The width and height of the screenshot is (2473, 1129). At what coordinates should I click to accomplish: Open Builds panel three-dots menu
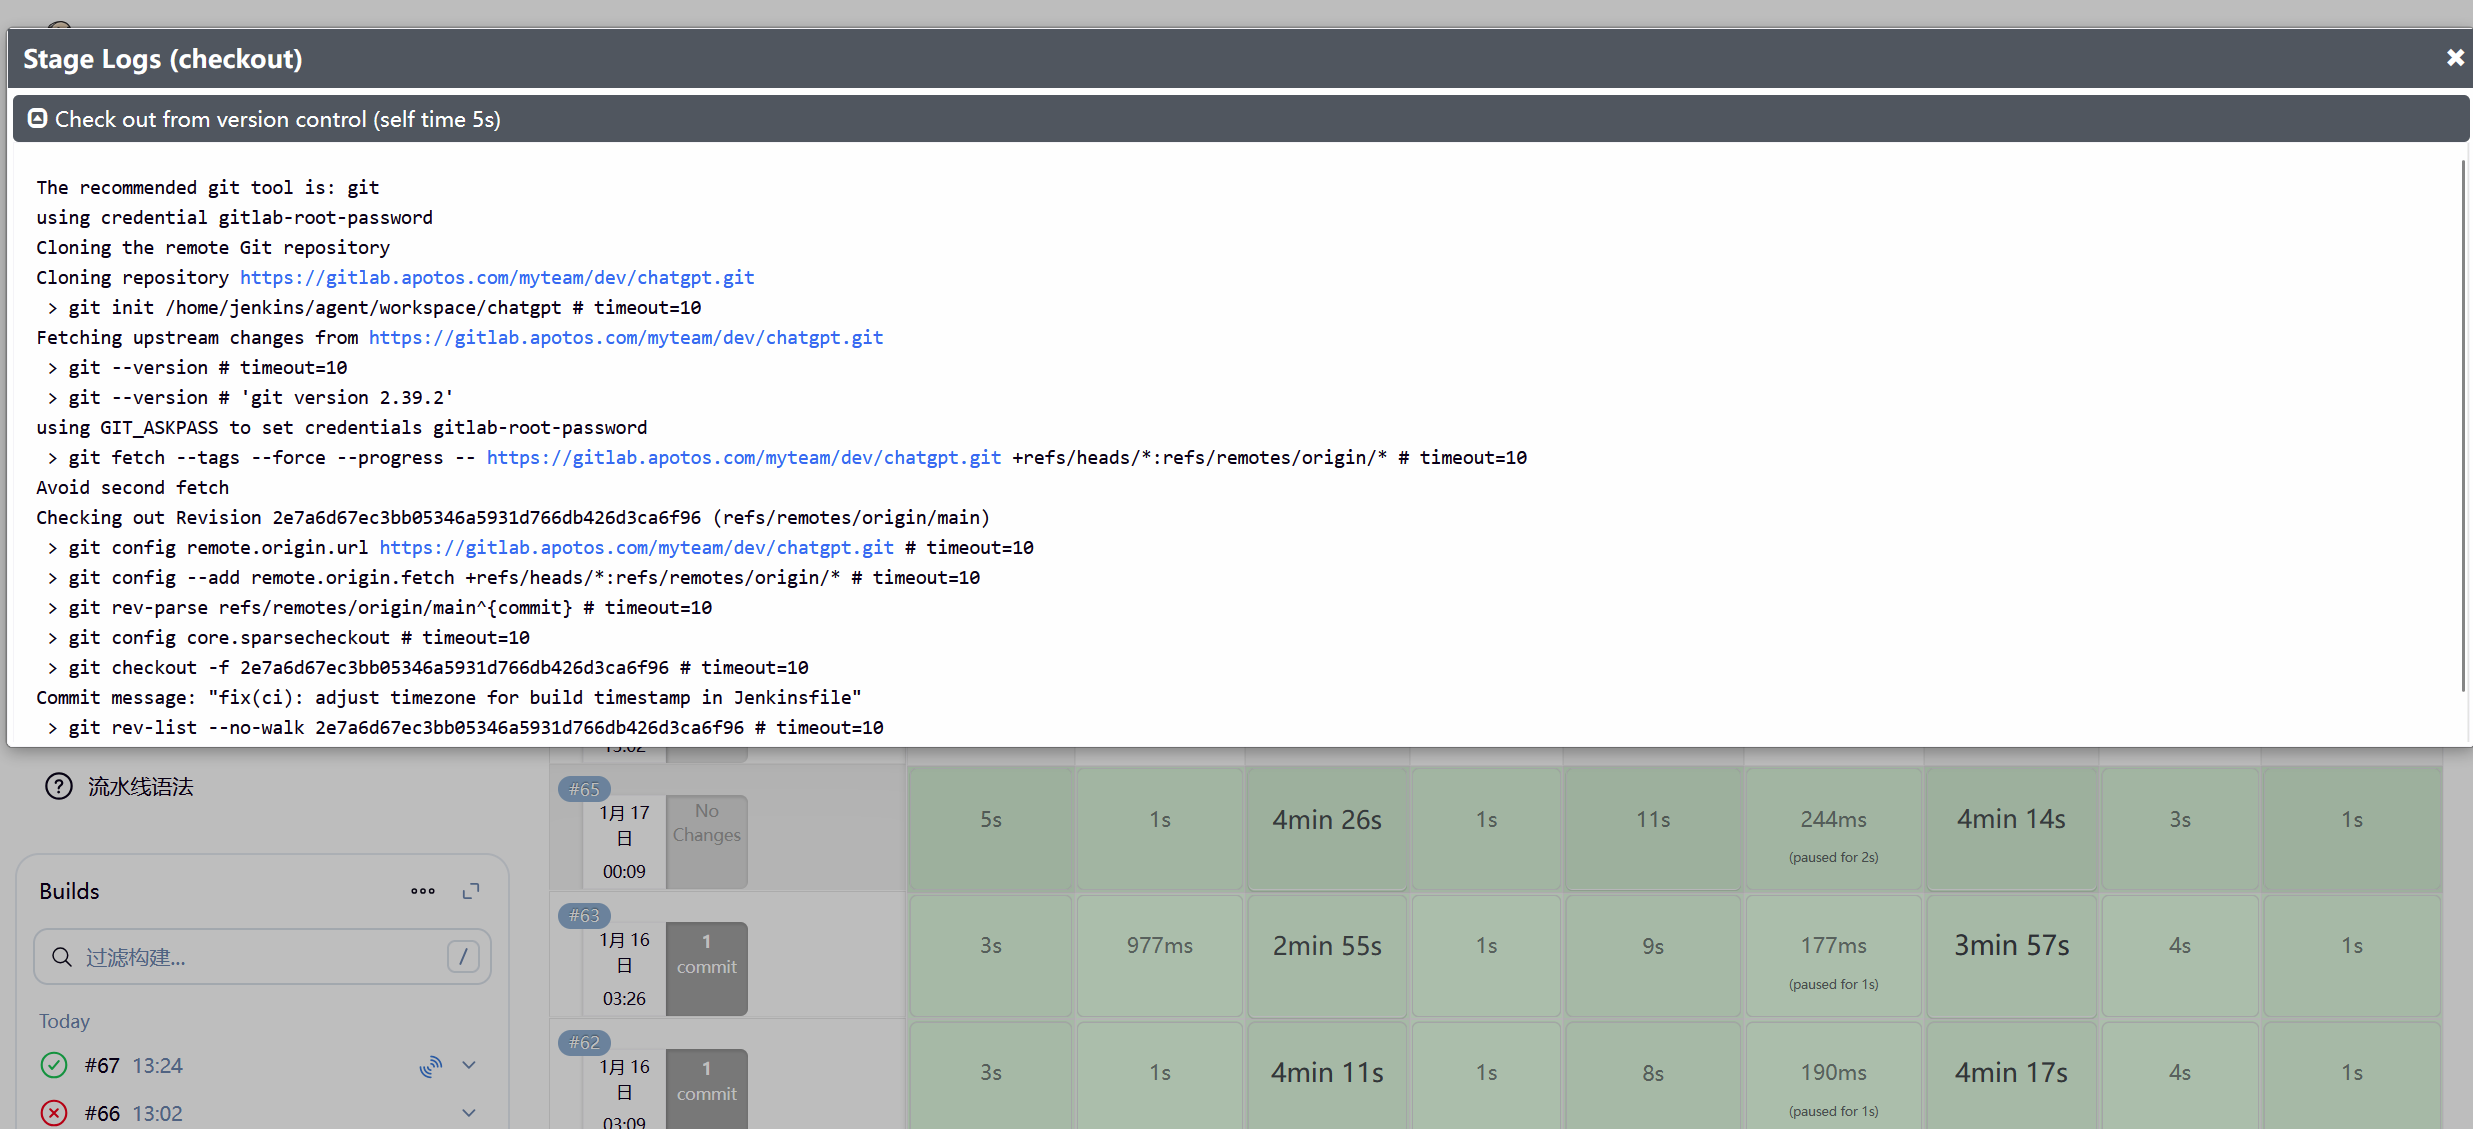pyautogui.click(x=423, y=891)
